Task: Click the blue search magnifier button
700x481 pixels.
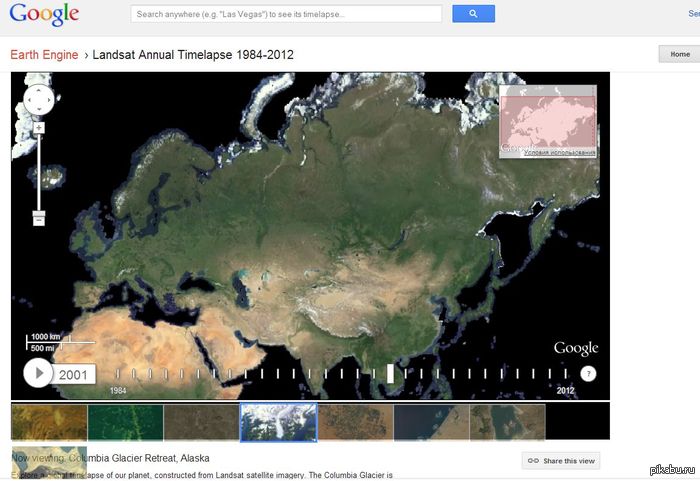Action: pyautogui.click(x=473, y=14)
